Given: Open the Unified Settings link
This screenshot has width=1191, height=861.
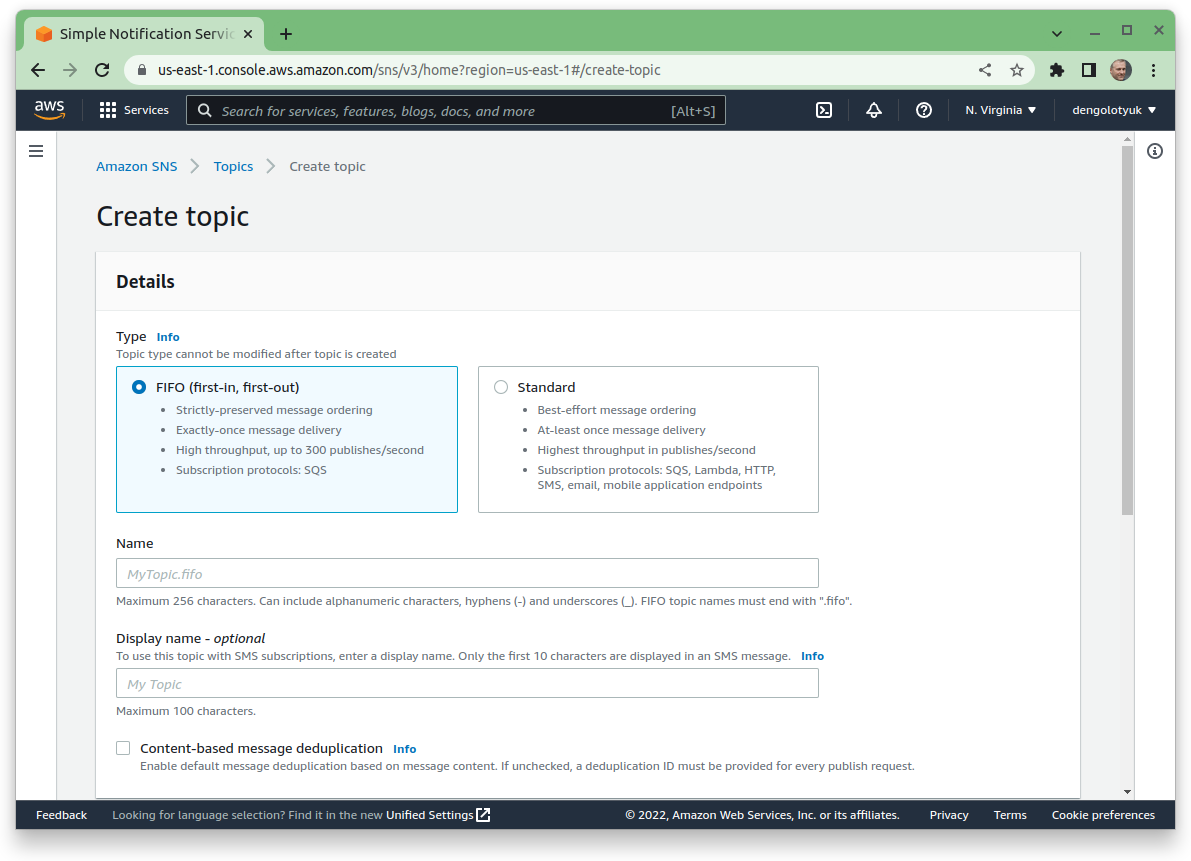Looking at the screenshot, I should pos(430,814).
